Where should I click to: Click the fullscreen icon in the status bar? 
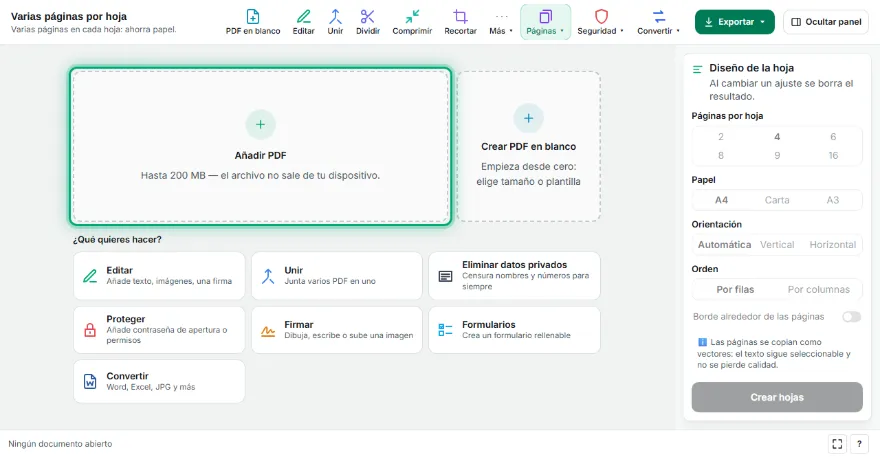[837, 444]
